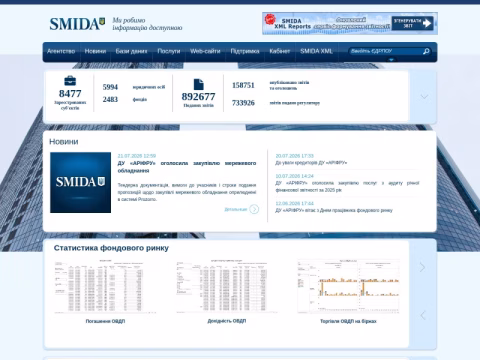
Task: Click the Детальніше link
Action: pos(236,209)
